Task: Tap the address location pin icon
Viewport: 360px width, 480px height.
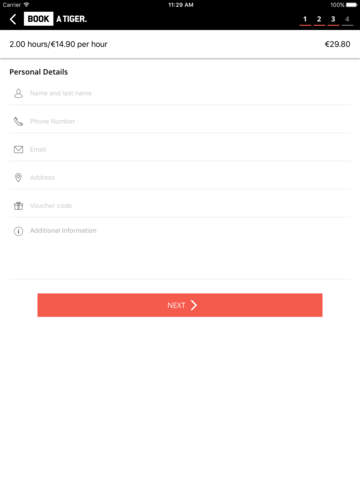Action: (x=18, y=177)
